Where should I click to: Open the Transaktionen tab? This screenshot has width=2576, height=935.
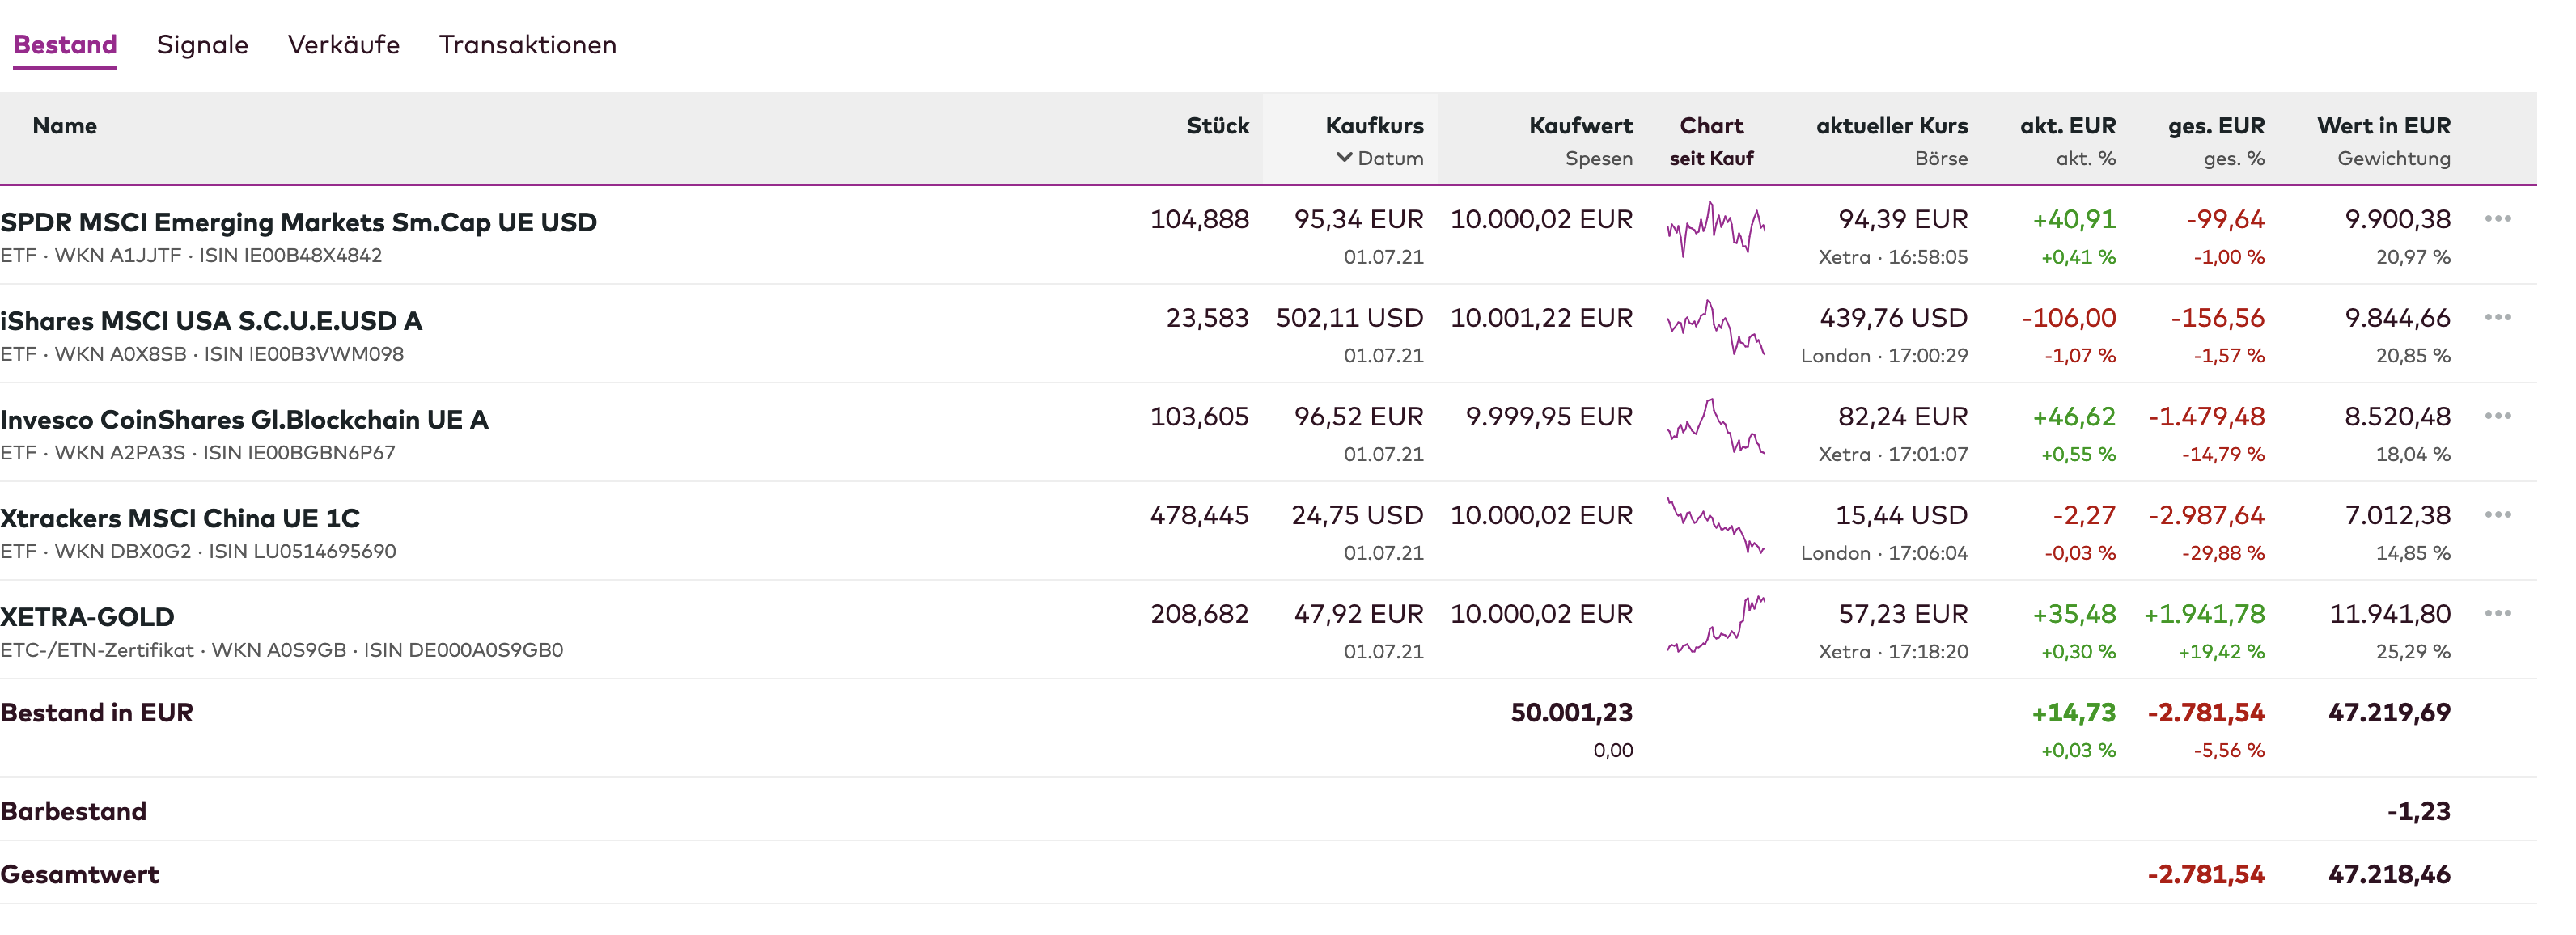click(x=527, y=45)
